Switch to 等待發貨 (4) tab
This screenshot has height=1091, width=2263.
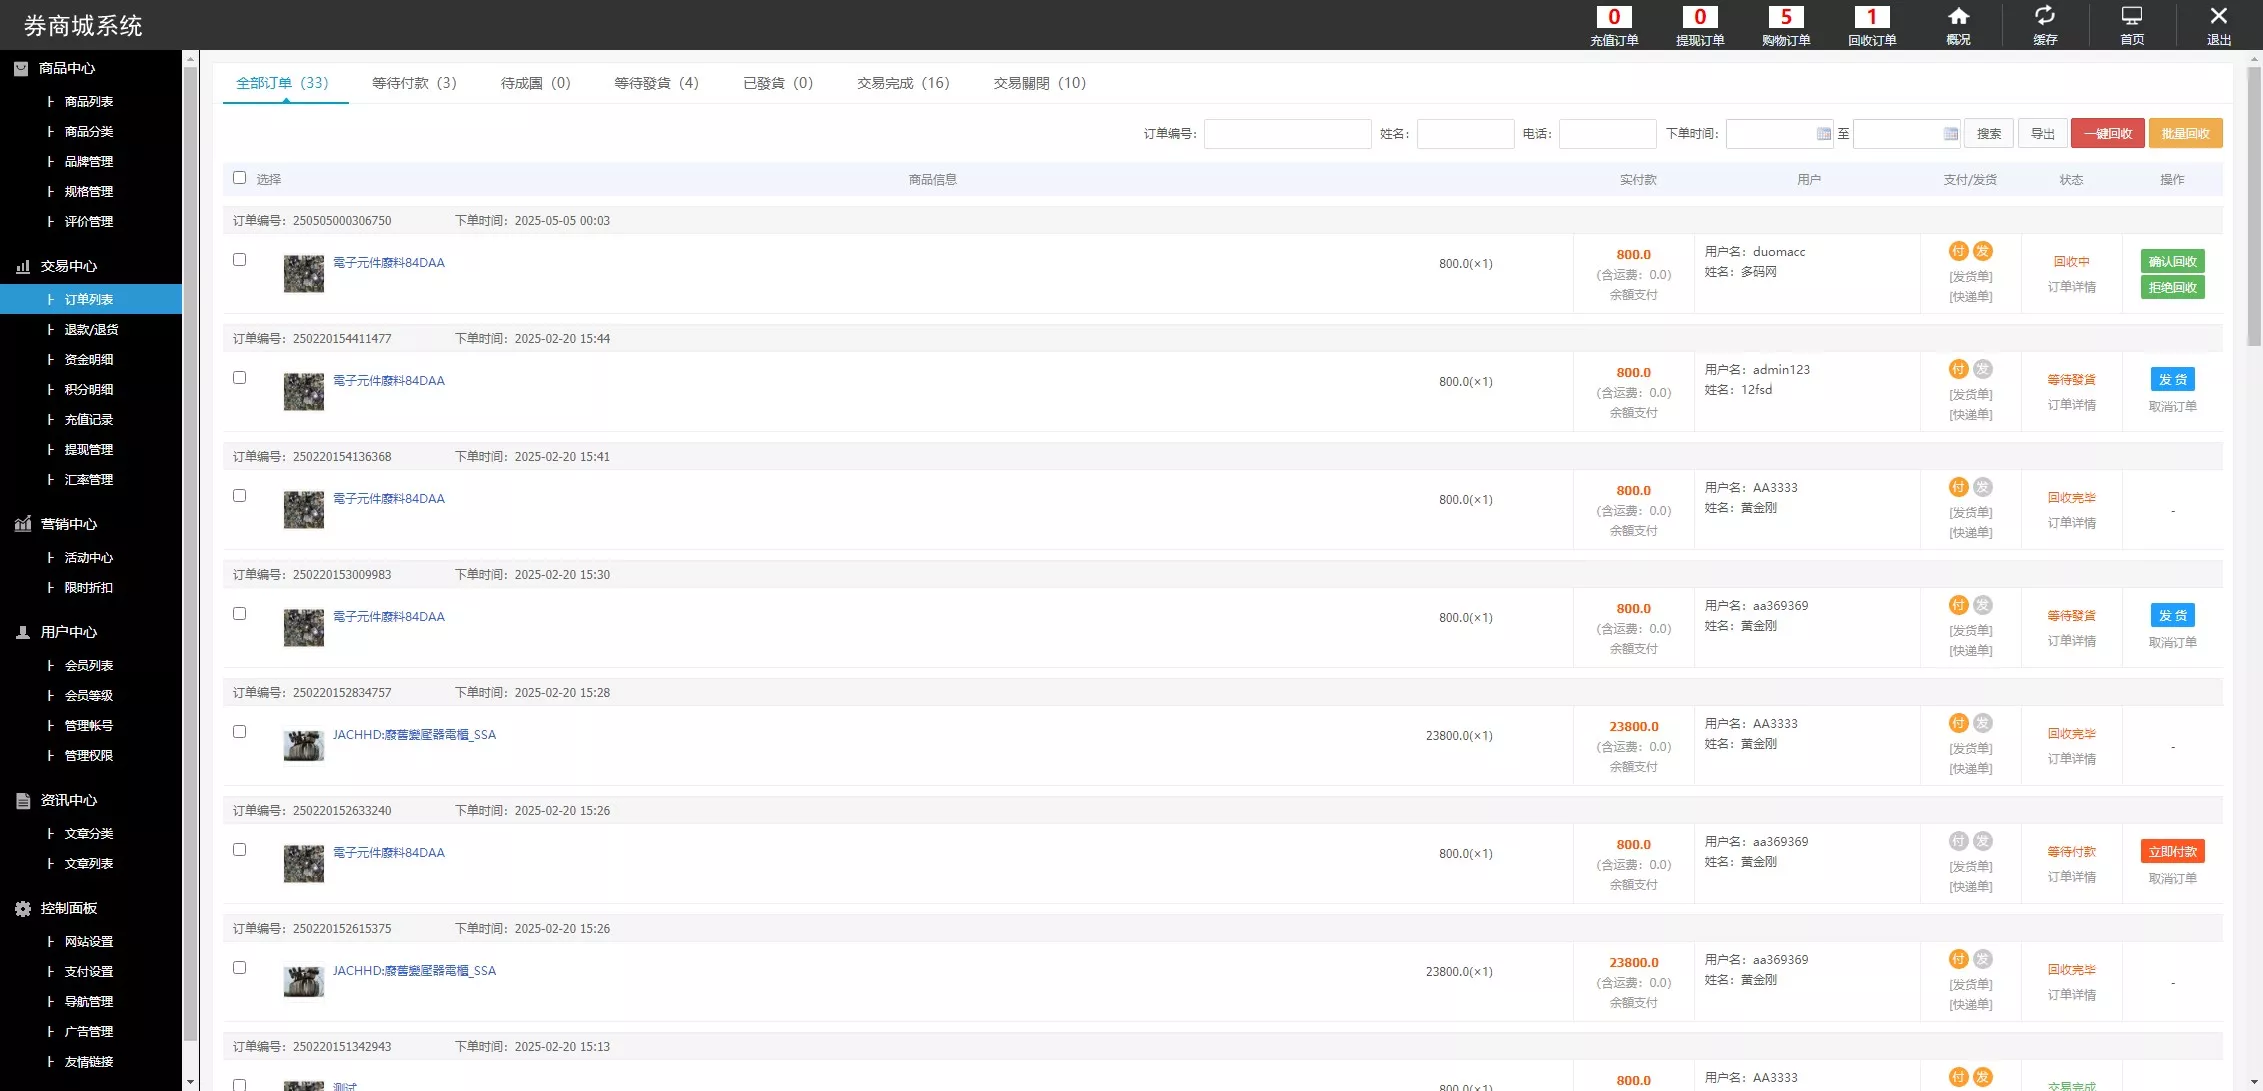(x=656, y=83)
